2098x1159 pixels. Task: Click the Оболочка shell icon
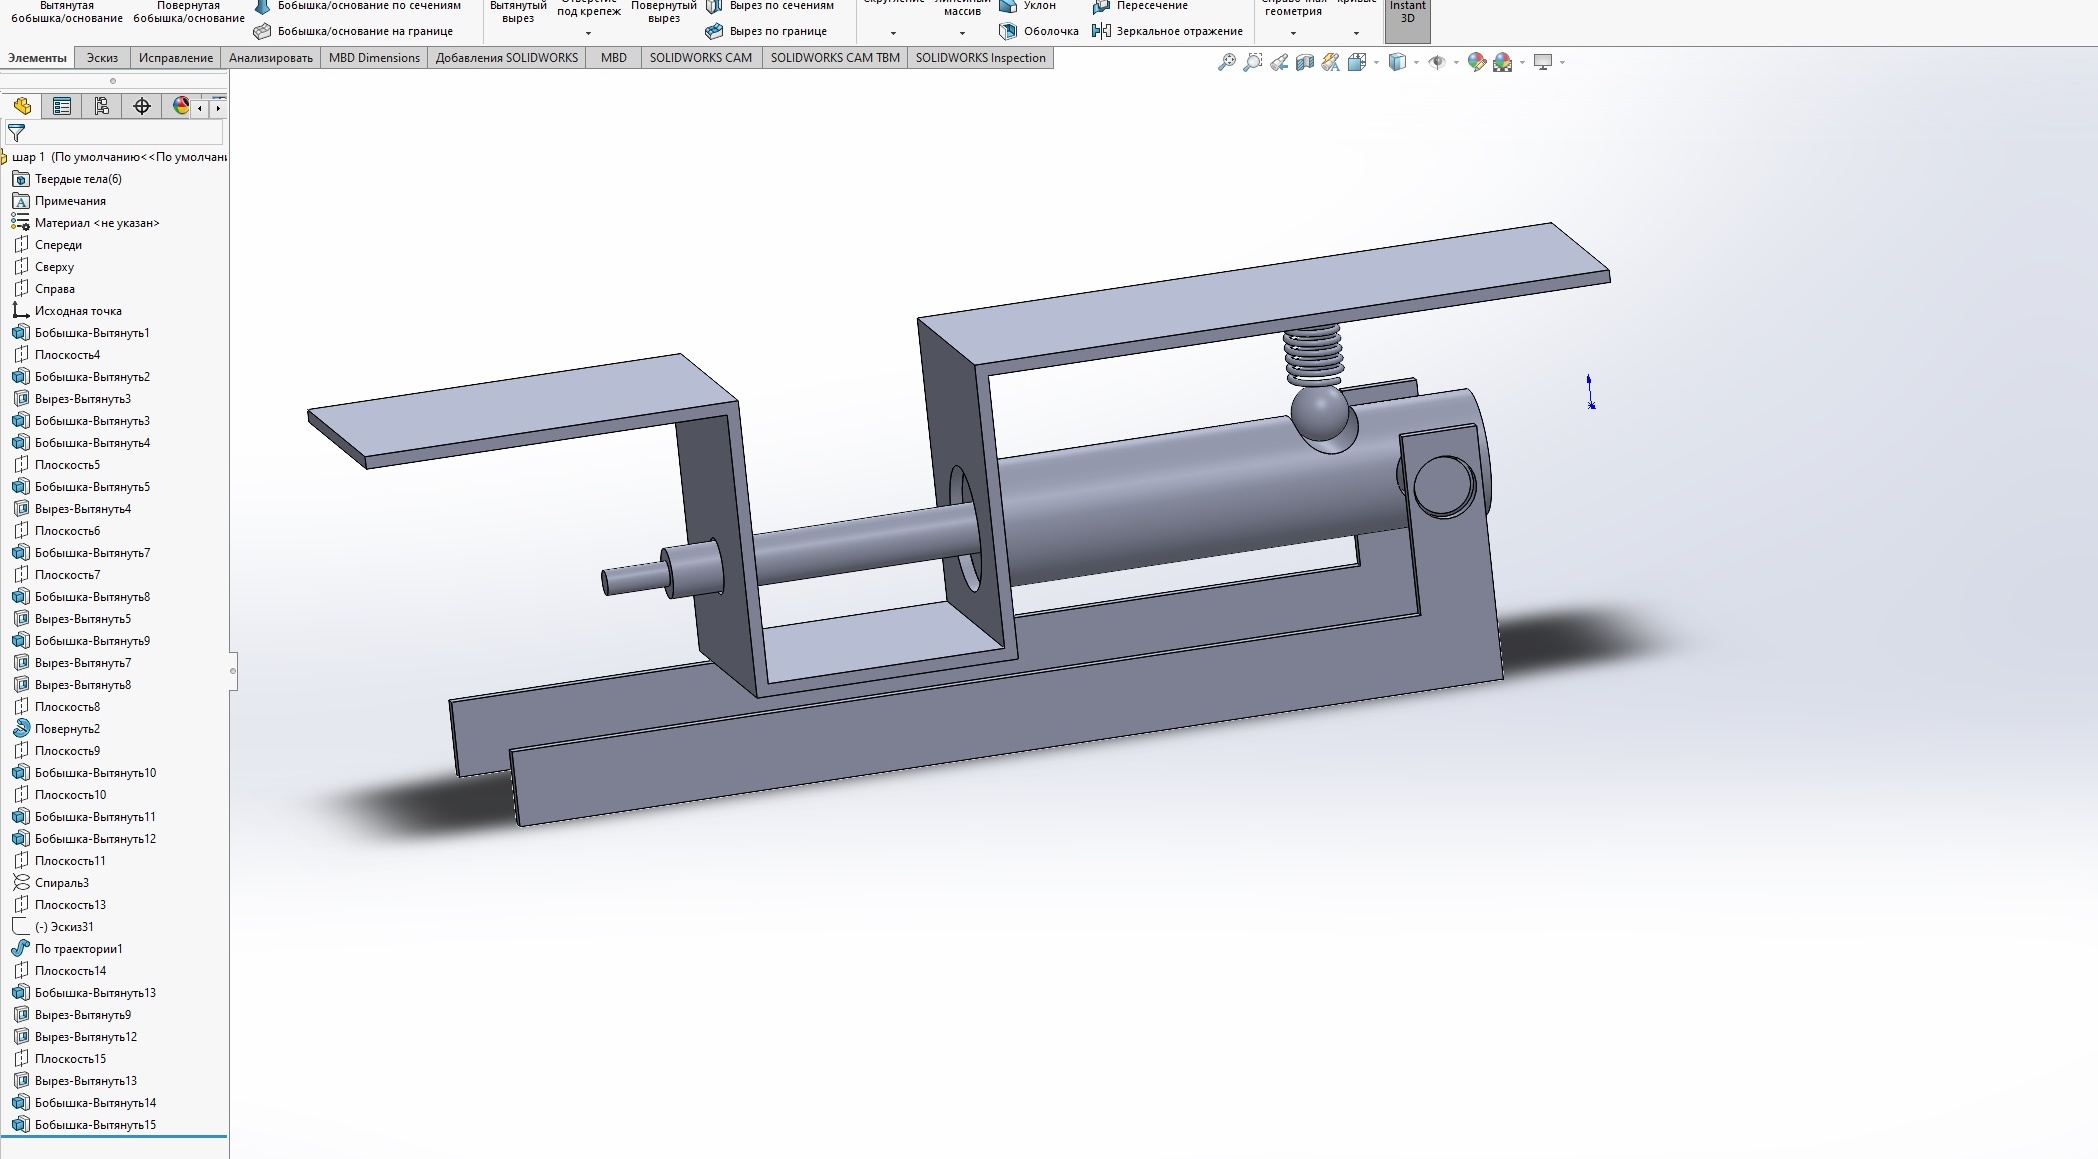click(1008, 31)
